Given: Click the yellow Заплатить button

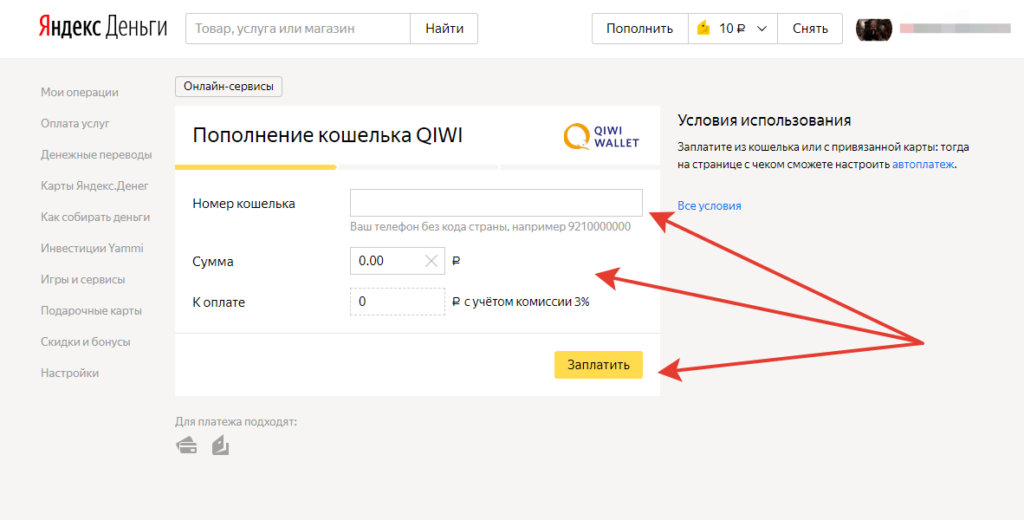Looking at the screenshot, I should [x=598, y=365].
